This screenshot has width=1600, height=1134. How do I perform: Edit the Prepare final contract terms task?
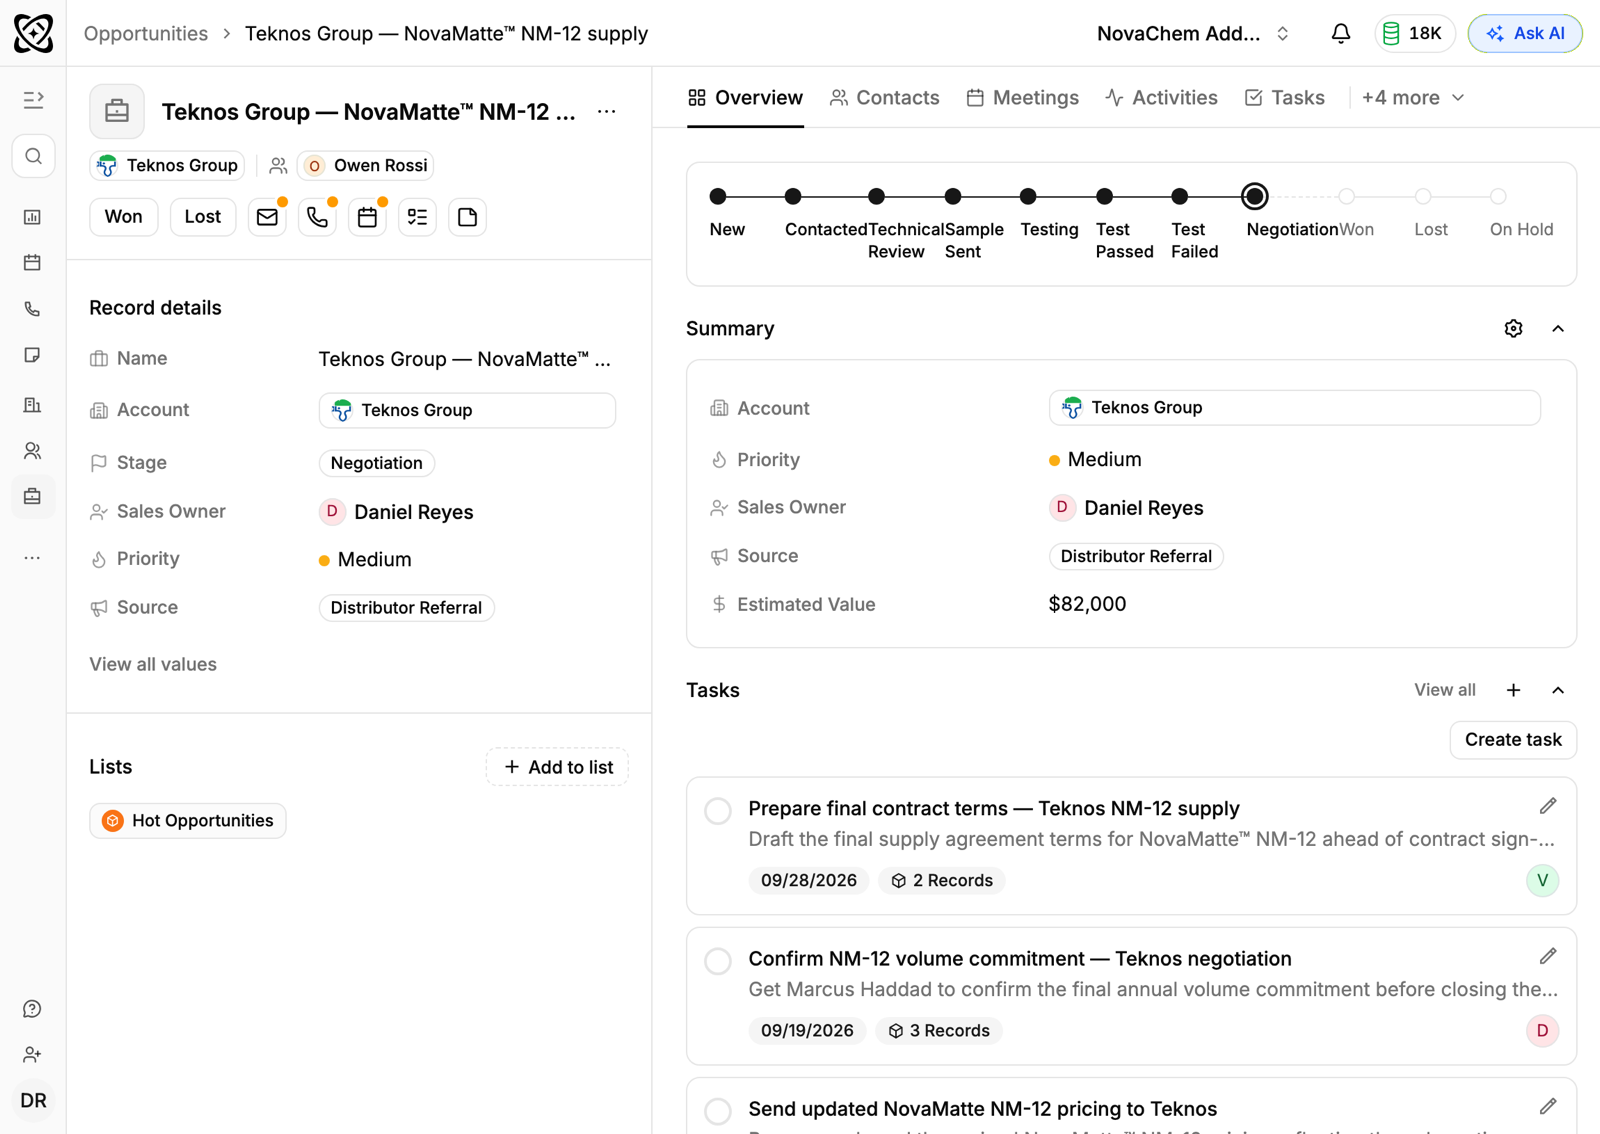1548,806
